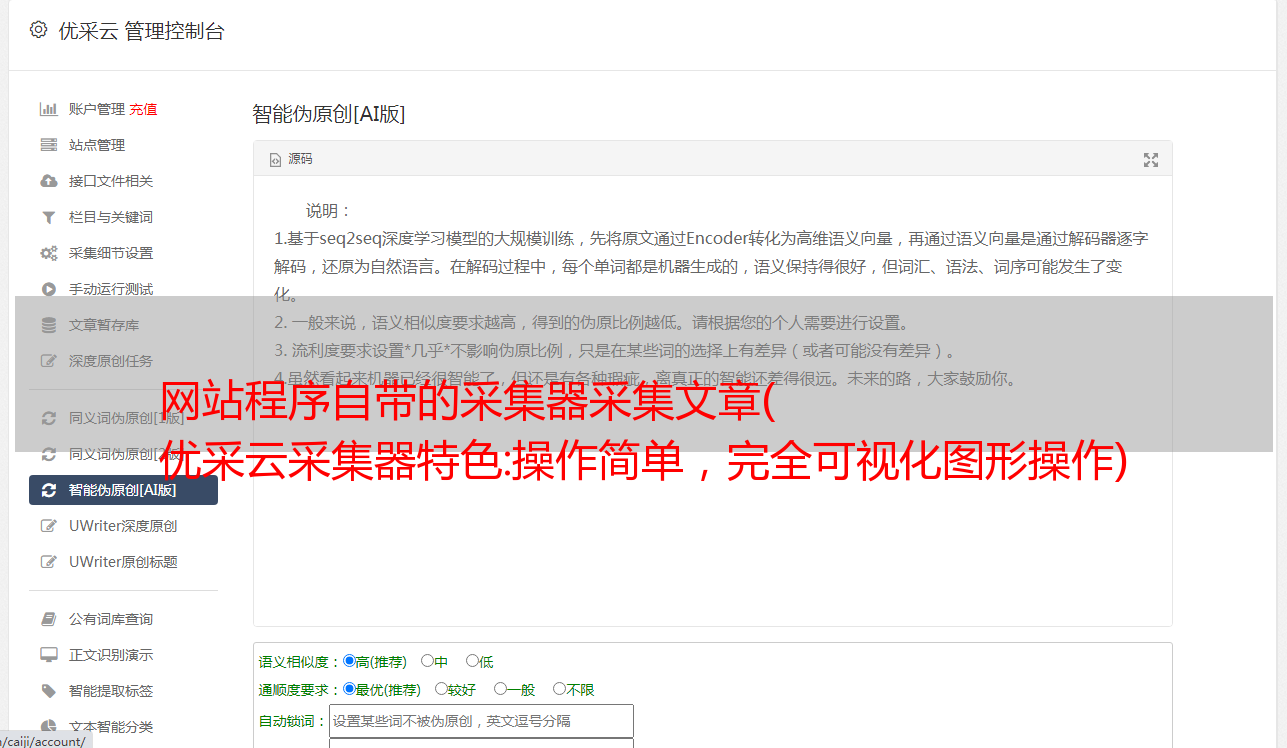Click the 栏目与关键词 filter icon

click(x=48, y=217)
